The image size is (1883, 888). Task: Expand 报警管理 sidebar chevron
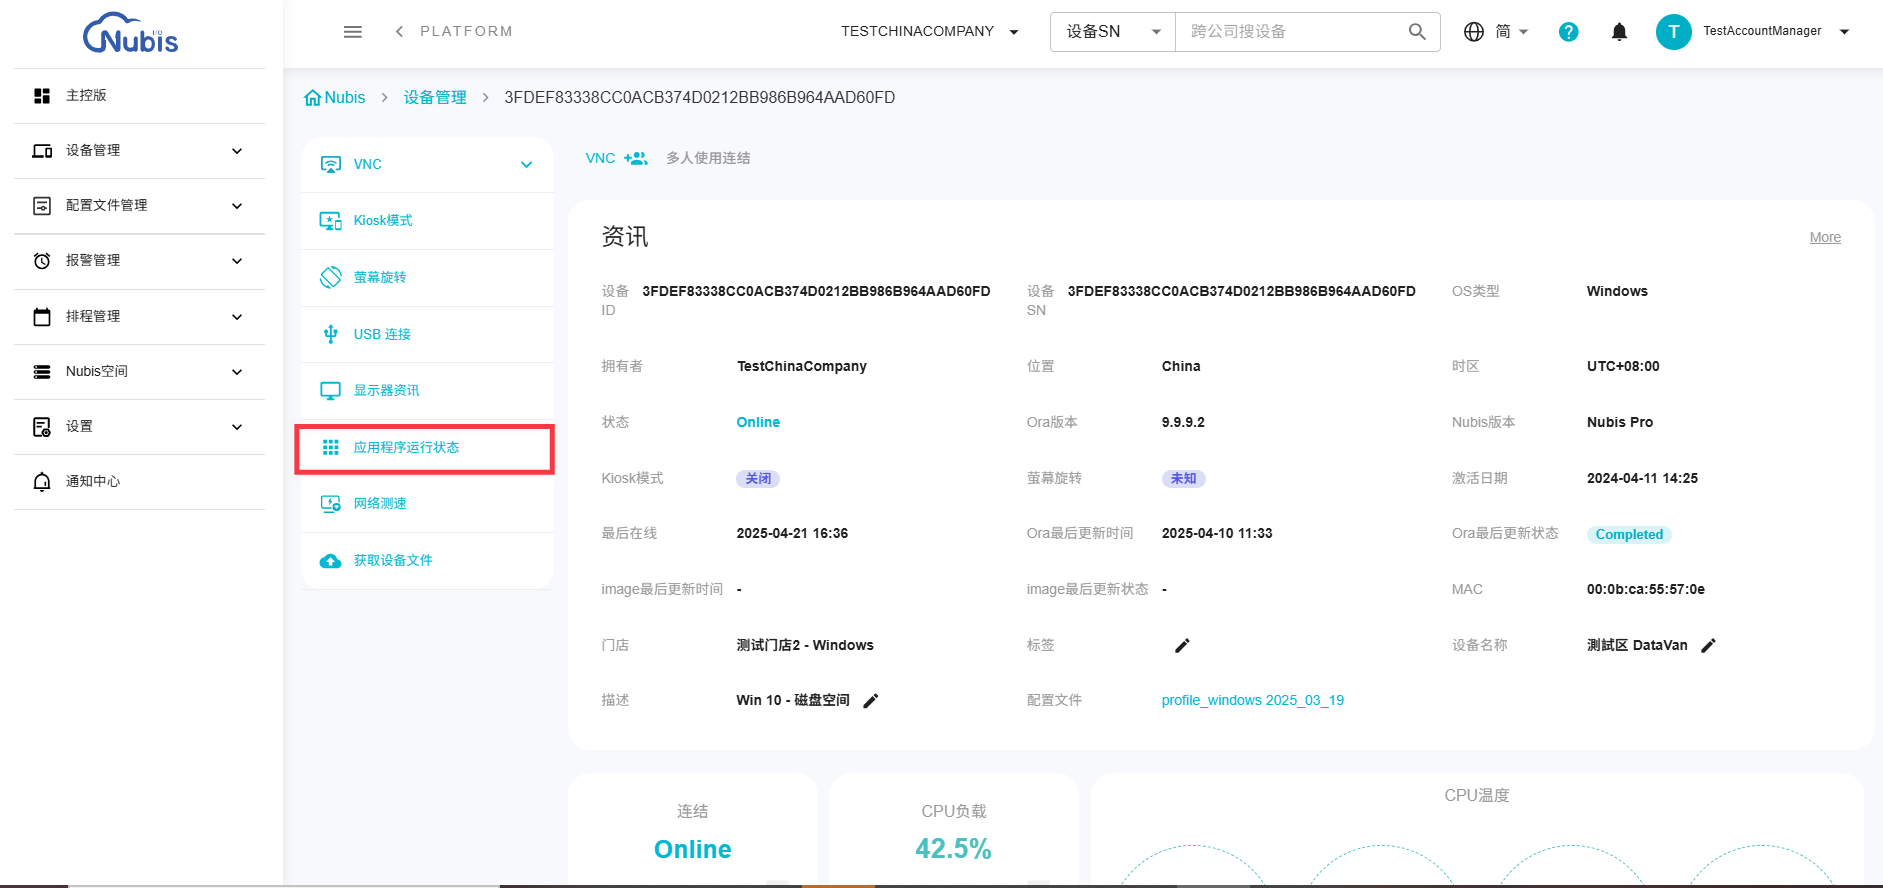coord(237,261)
